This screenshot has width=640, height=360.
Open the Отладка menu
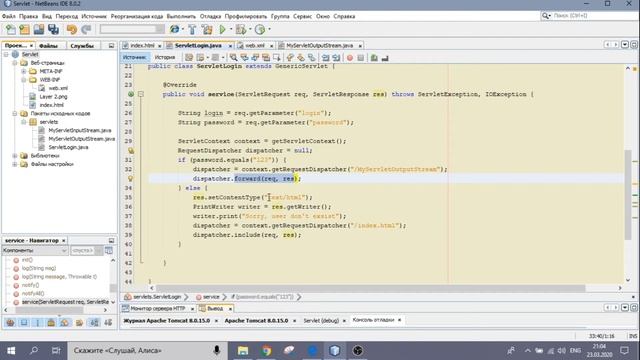pyautogui.click(x=210, y=16)
